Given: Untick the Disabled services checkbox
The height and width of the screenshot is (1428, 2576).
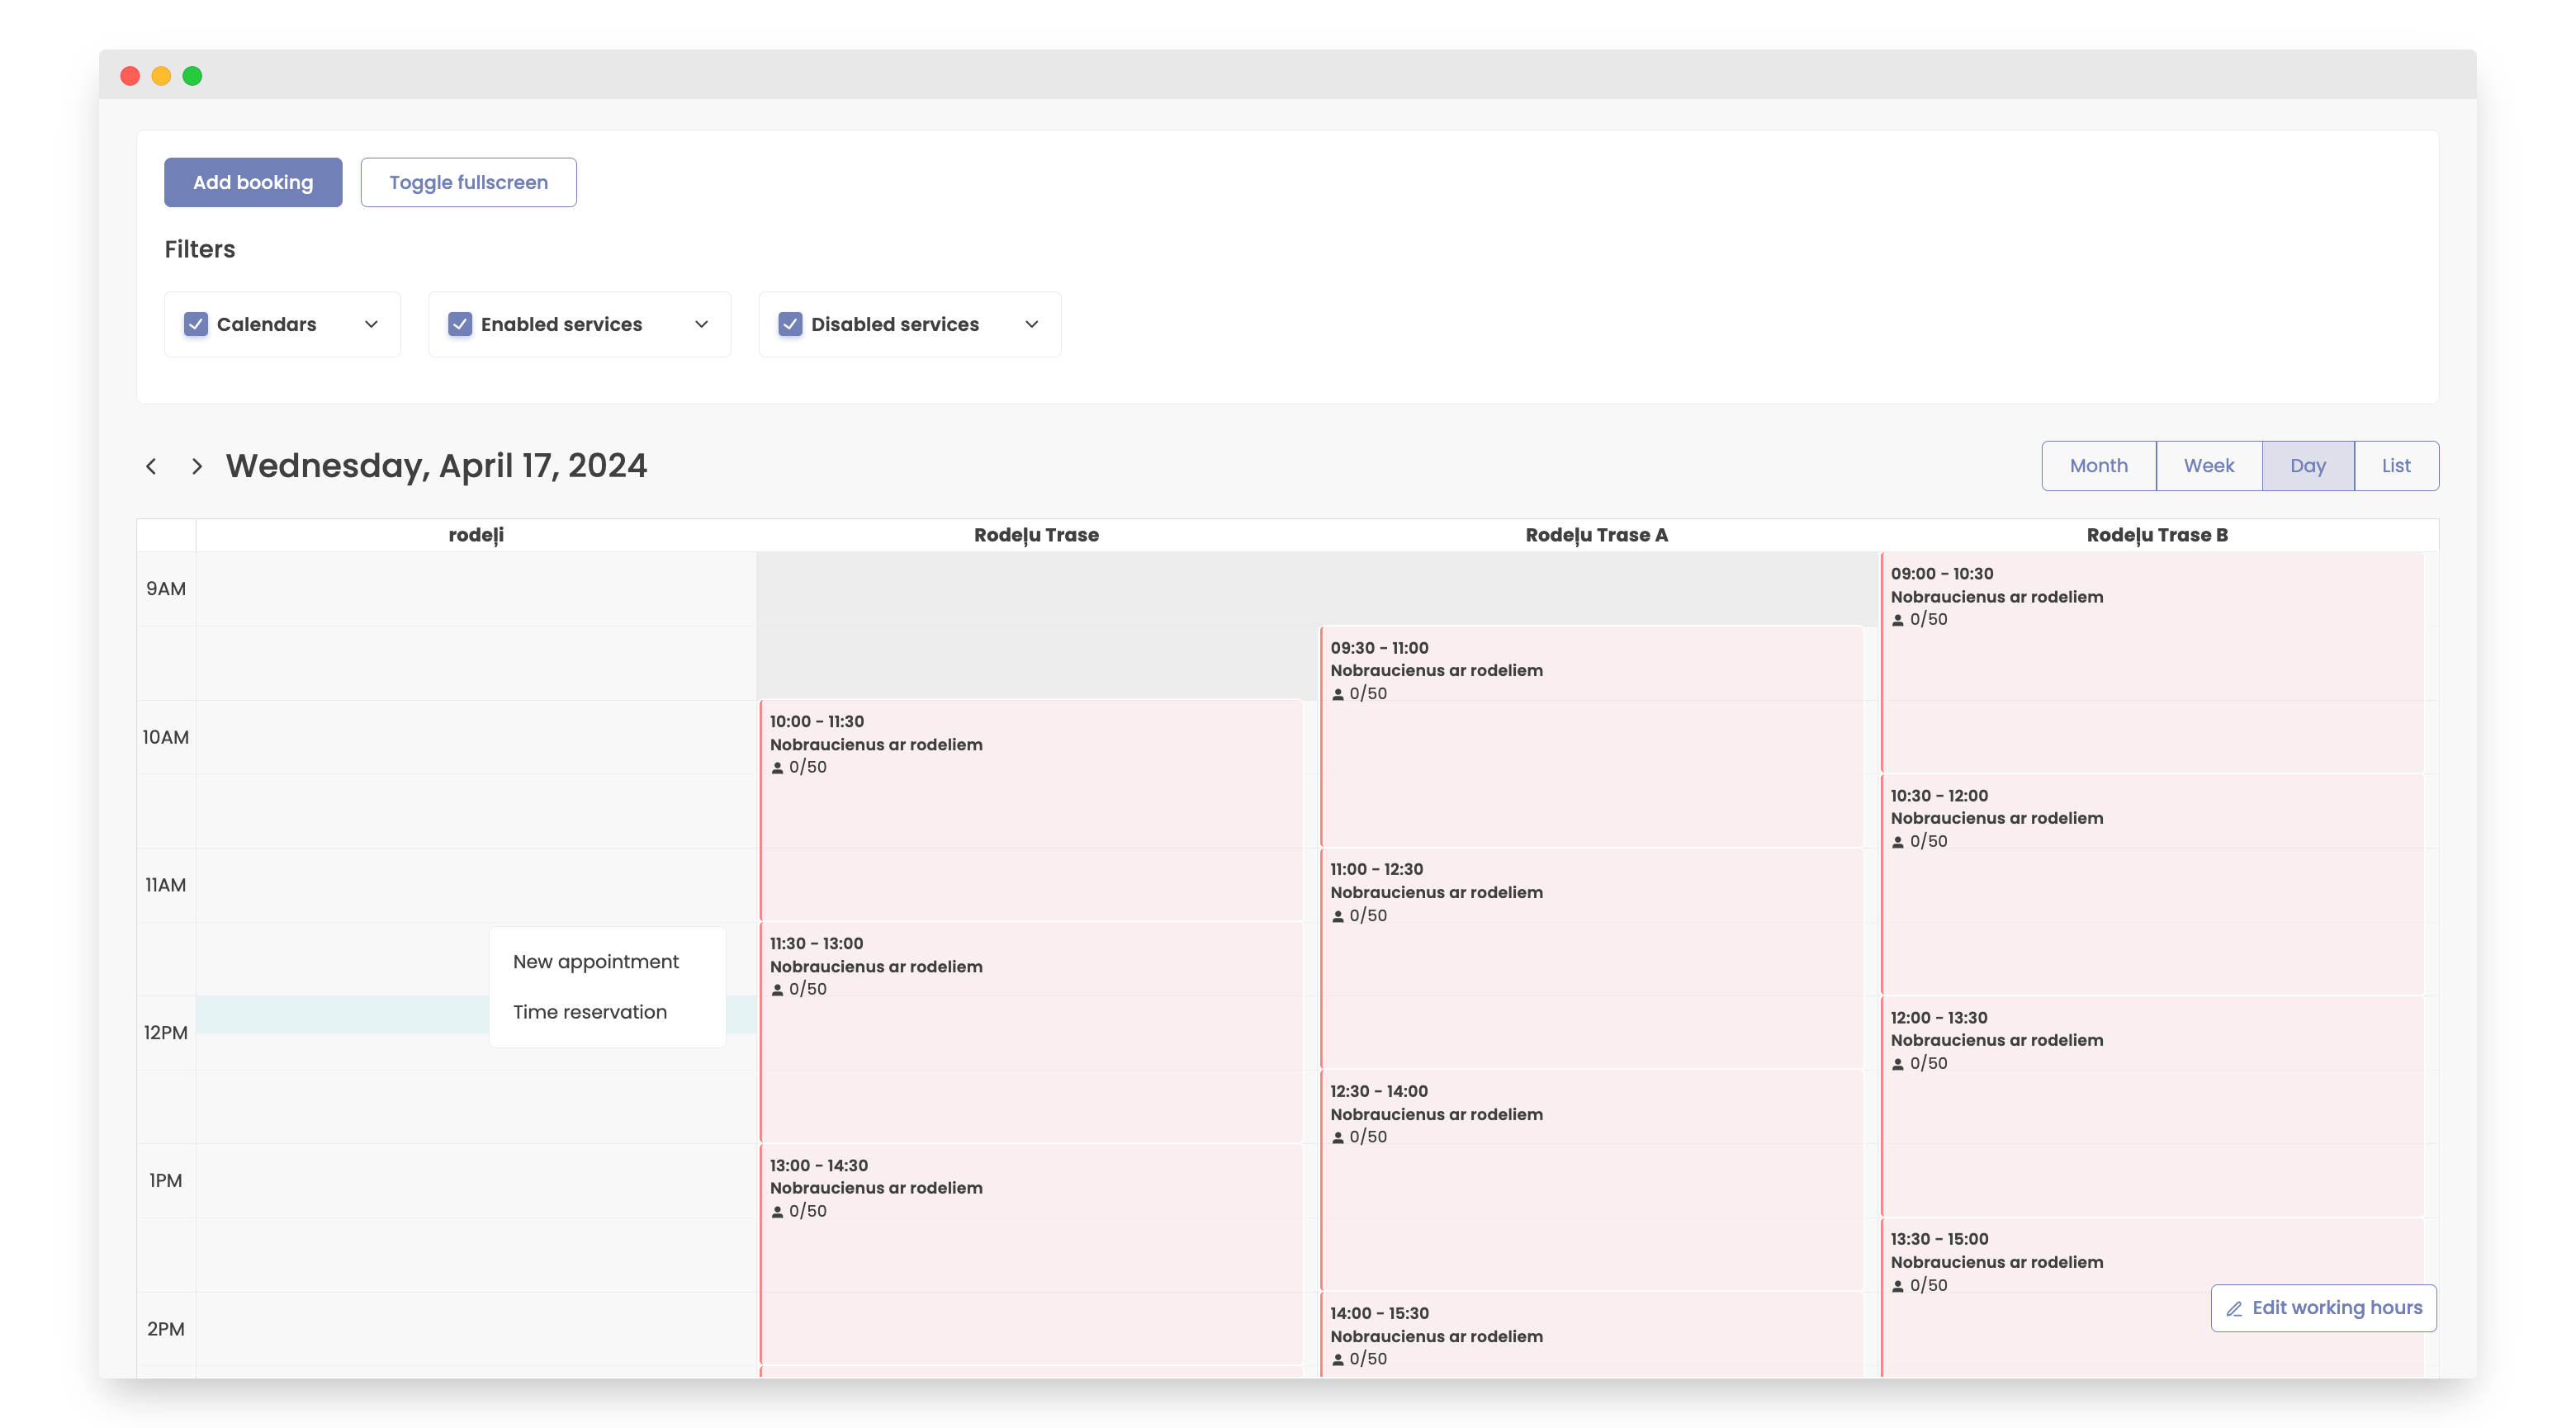Looking at the screenshot, I should [x=790, y=324].
